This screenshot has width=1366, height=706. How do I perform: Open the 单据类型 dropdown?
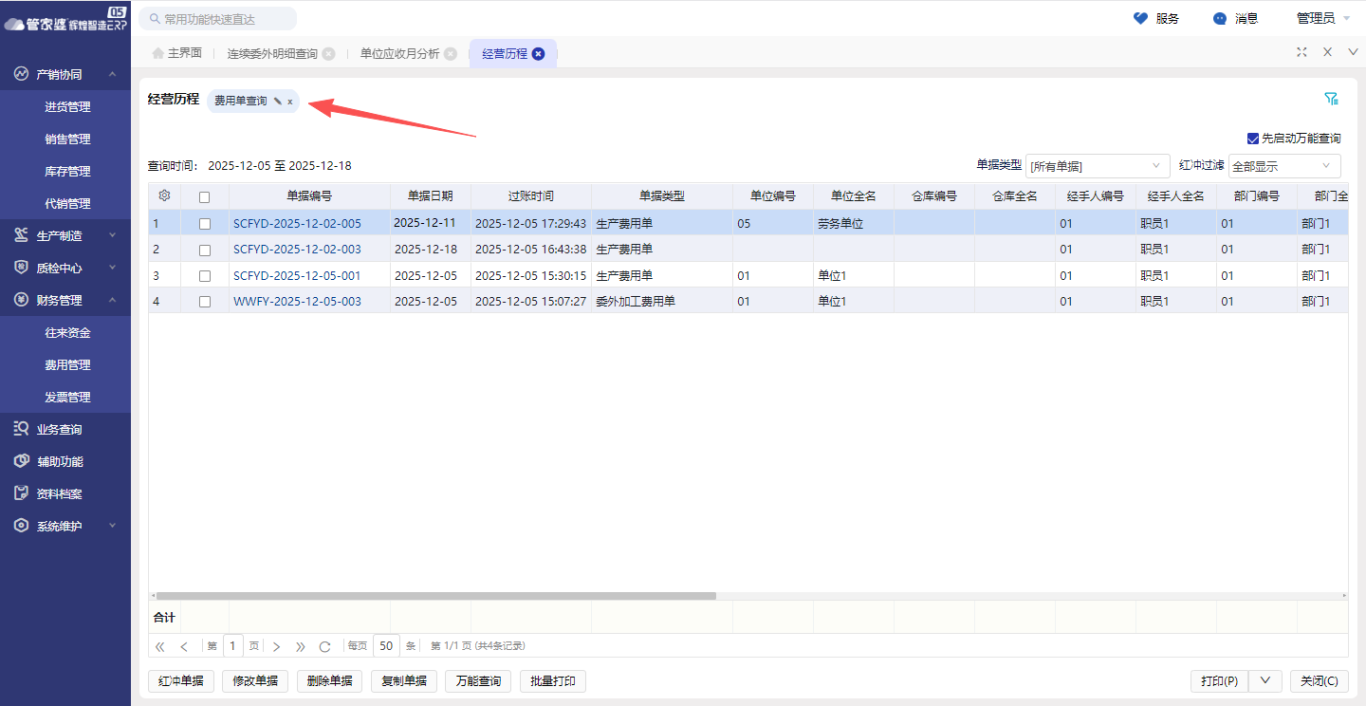[x=1097, y=166]
